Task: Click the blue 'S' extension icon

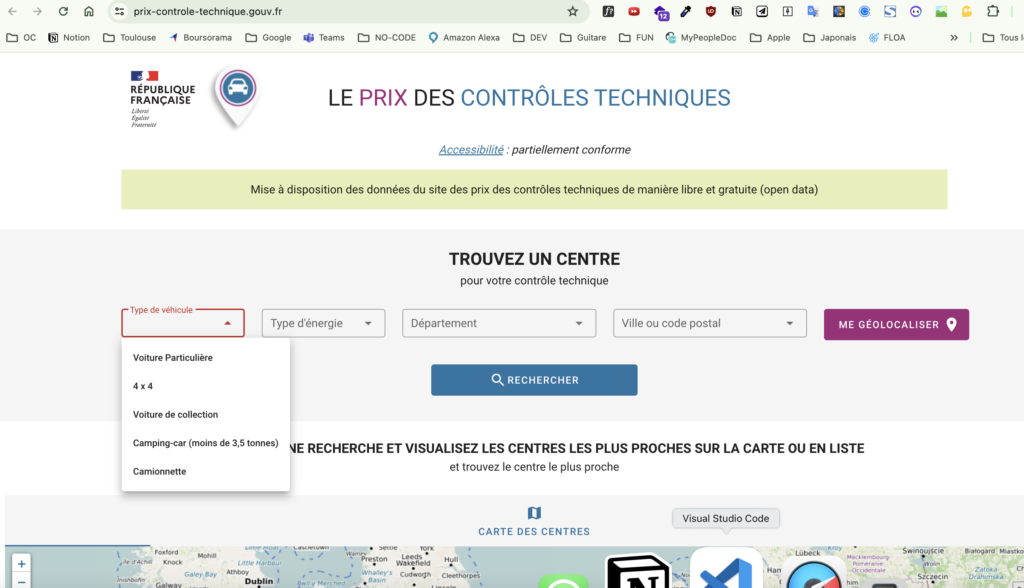Action: 890,11
